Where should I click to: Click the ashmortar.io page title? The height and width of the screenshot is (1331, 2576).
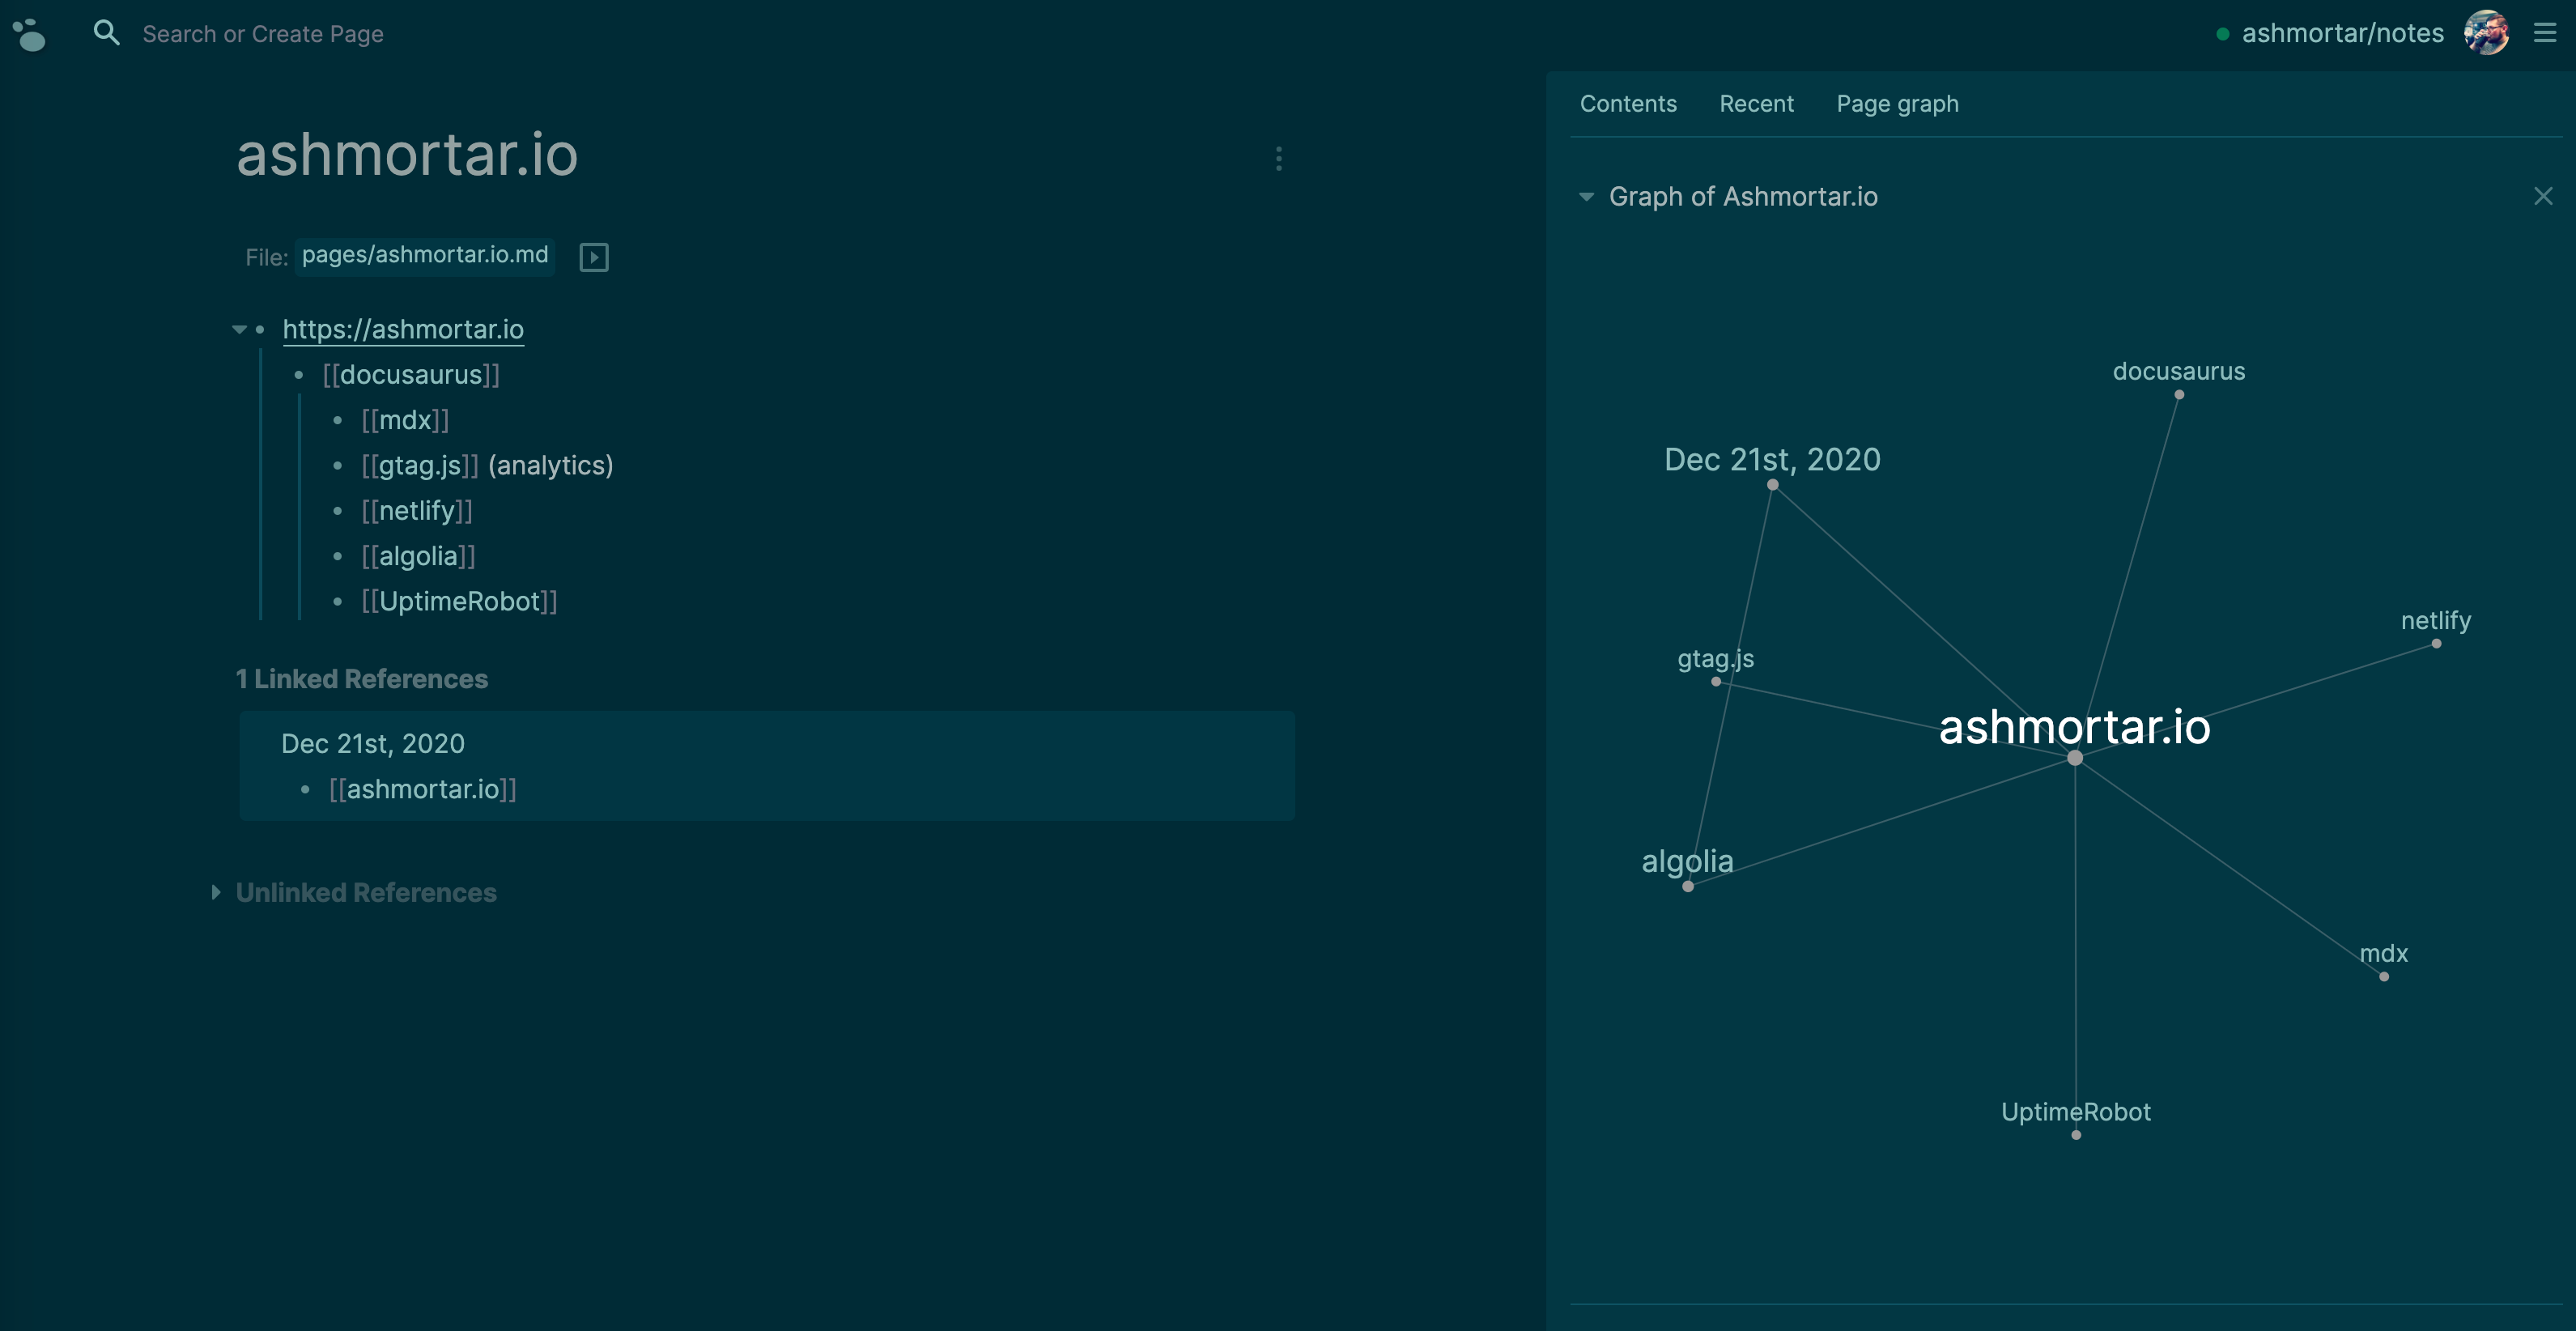tap(407, 155)
